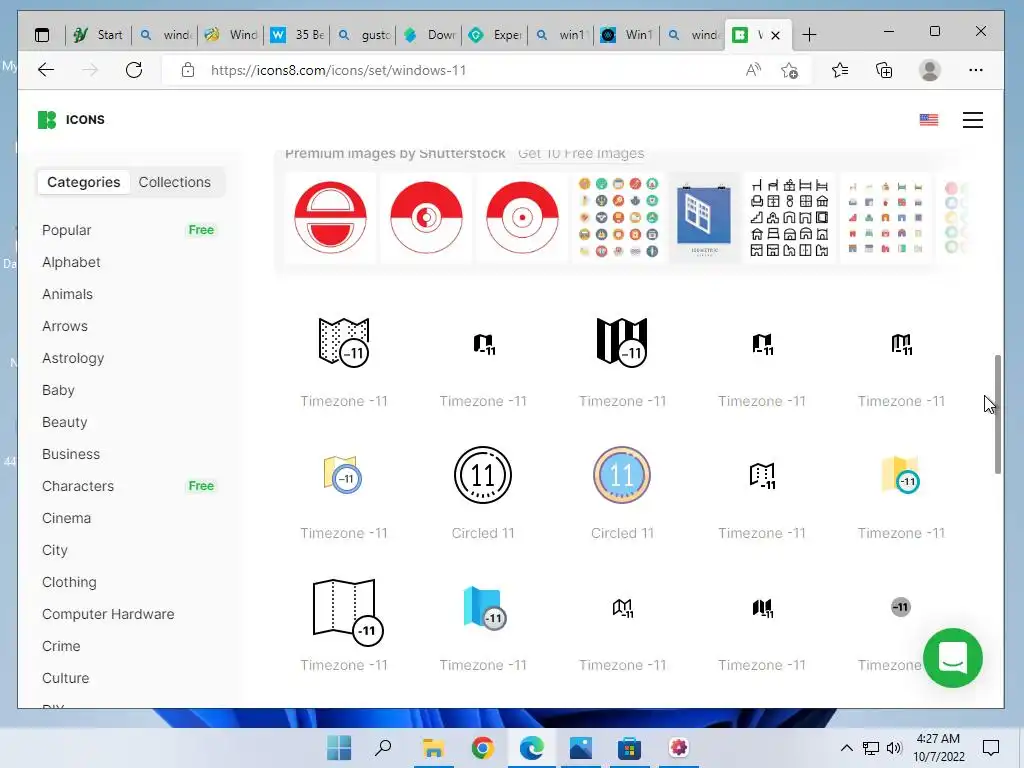Switch to the gusto browser tab
Screen dimensions: 1024x768
[364, 35]
